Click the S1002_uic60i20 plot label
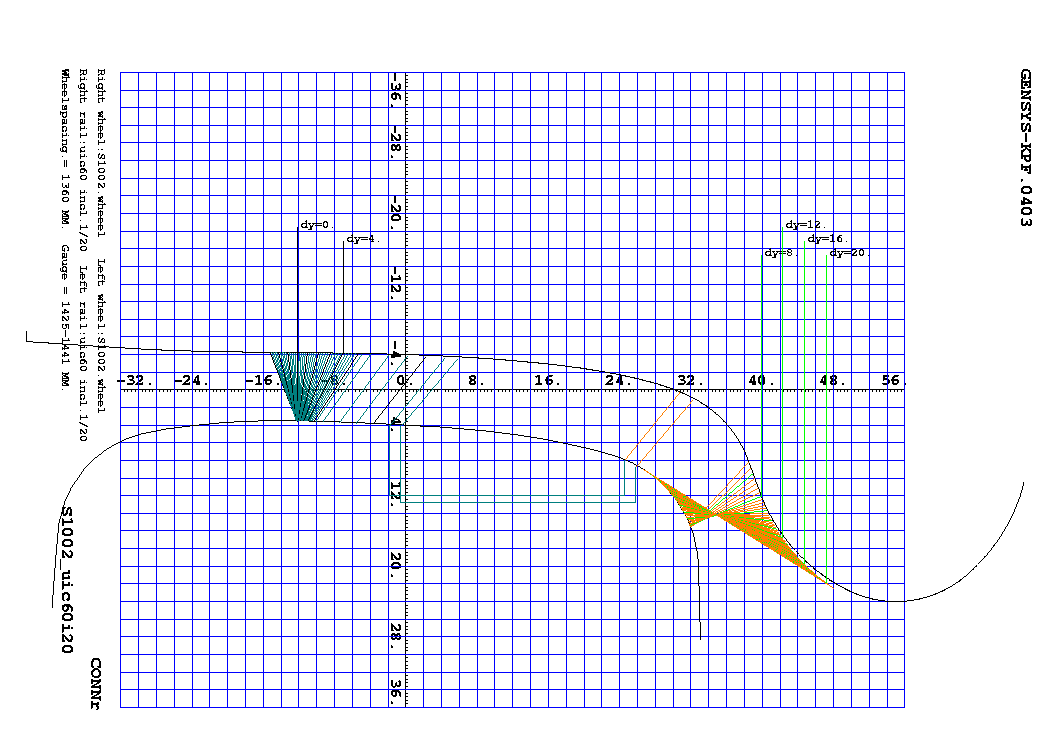This screenshot has height=744, width=1052. click(x=66, y=579)
